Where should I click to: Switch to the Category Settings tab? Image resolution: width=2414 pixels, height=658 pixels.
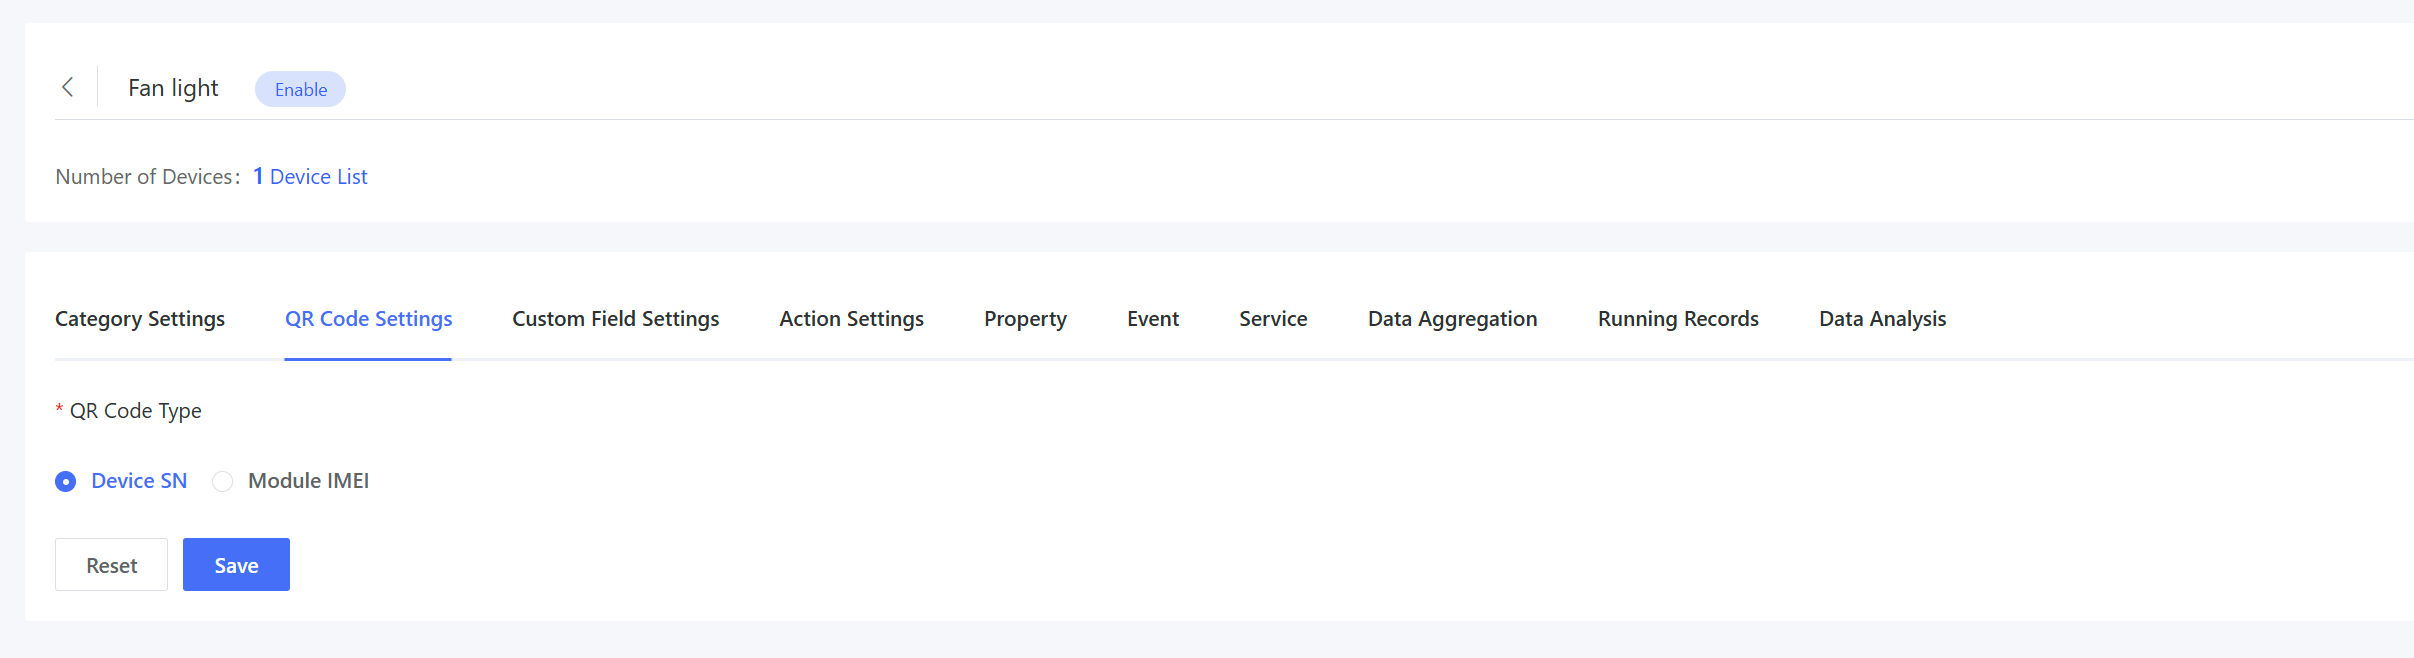140,319
